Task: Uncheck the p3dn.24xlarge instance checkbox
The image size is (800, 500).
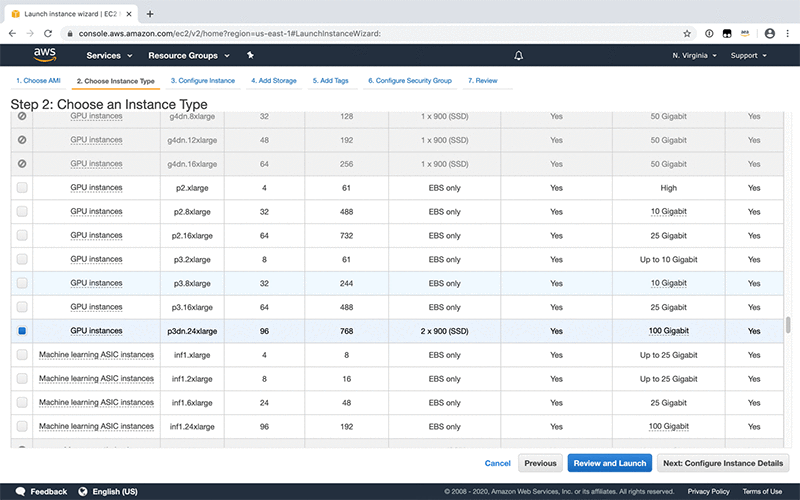Action: [x=22, y=331]
